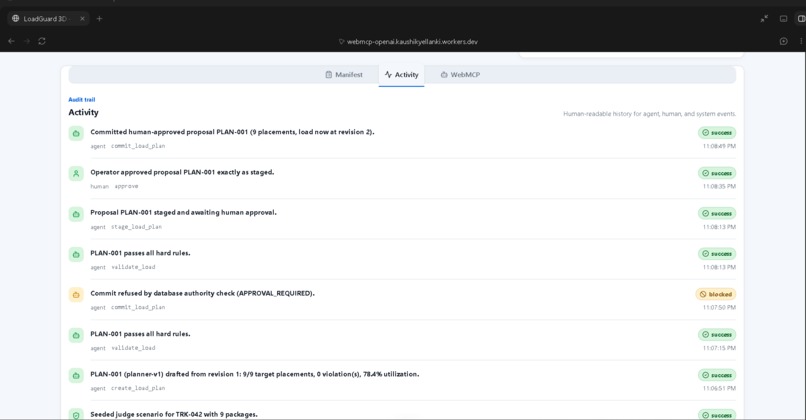806x420 pixels.
Task: Go back to previous page
Action: click(x=11, y=41)
